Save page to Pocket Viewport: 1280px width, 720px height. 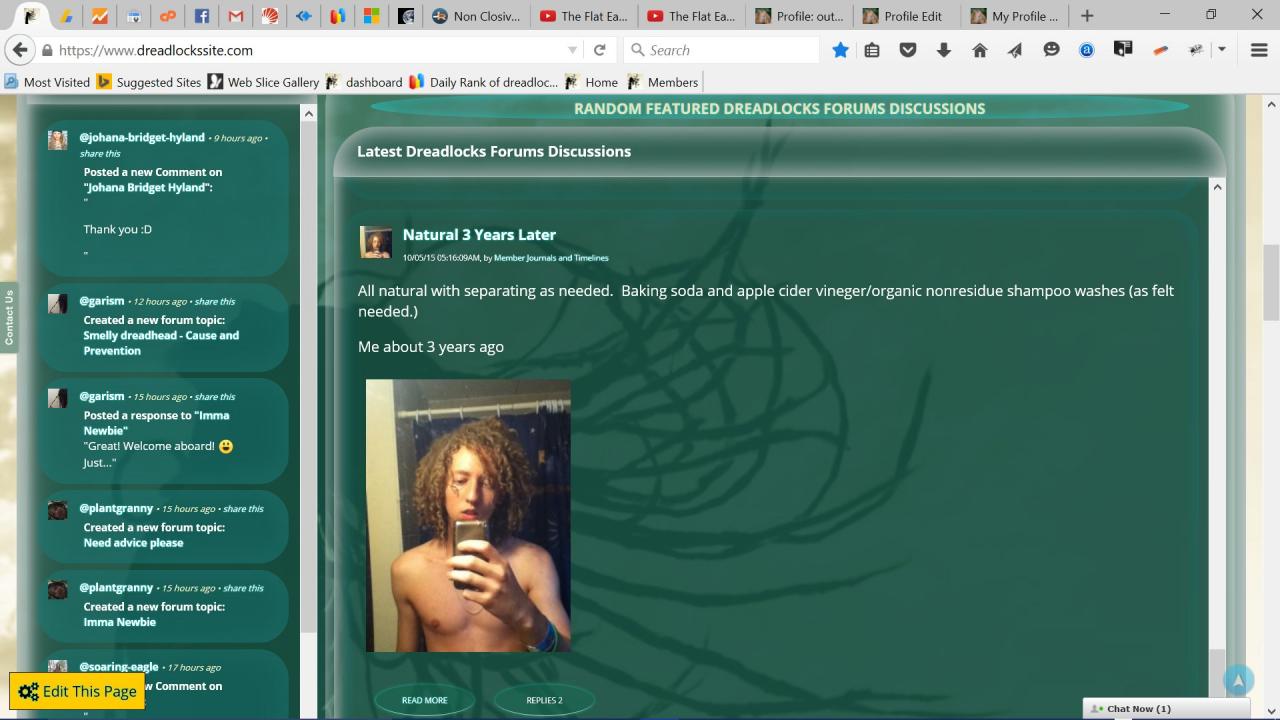[x=908, y=50]
